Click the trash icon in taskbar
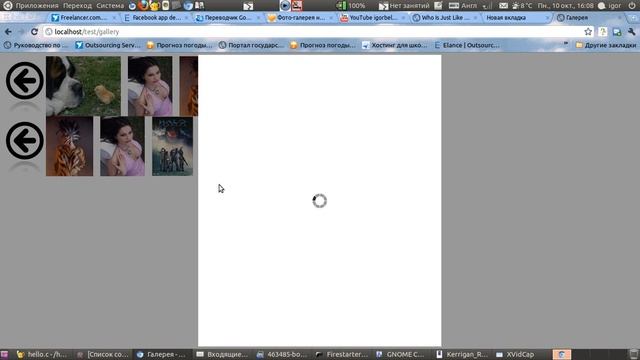640x360 pixels. [634, 354]
